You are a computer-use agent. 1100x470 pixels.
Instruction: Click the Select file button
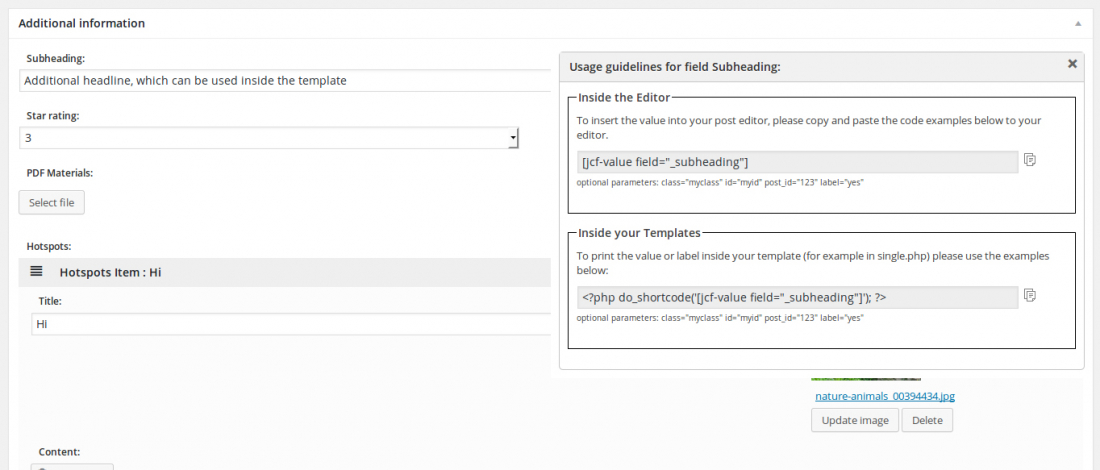click(x=52, y=203)
